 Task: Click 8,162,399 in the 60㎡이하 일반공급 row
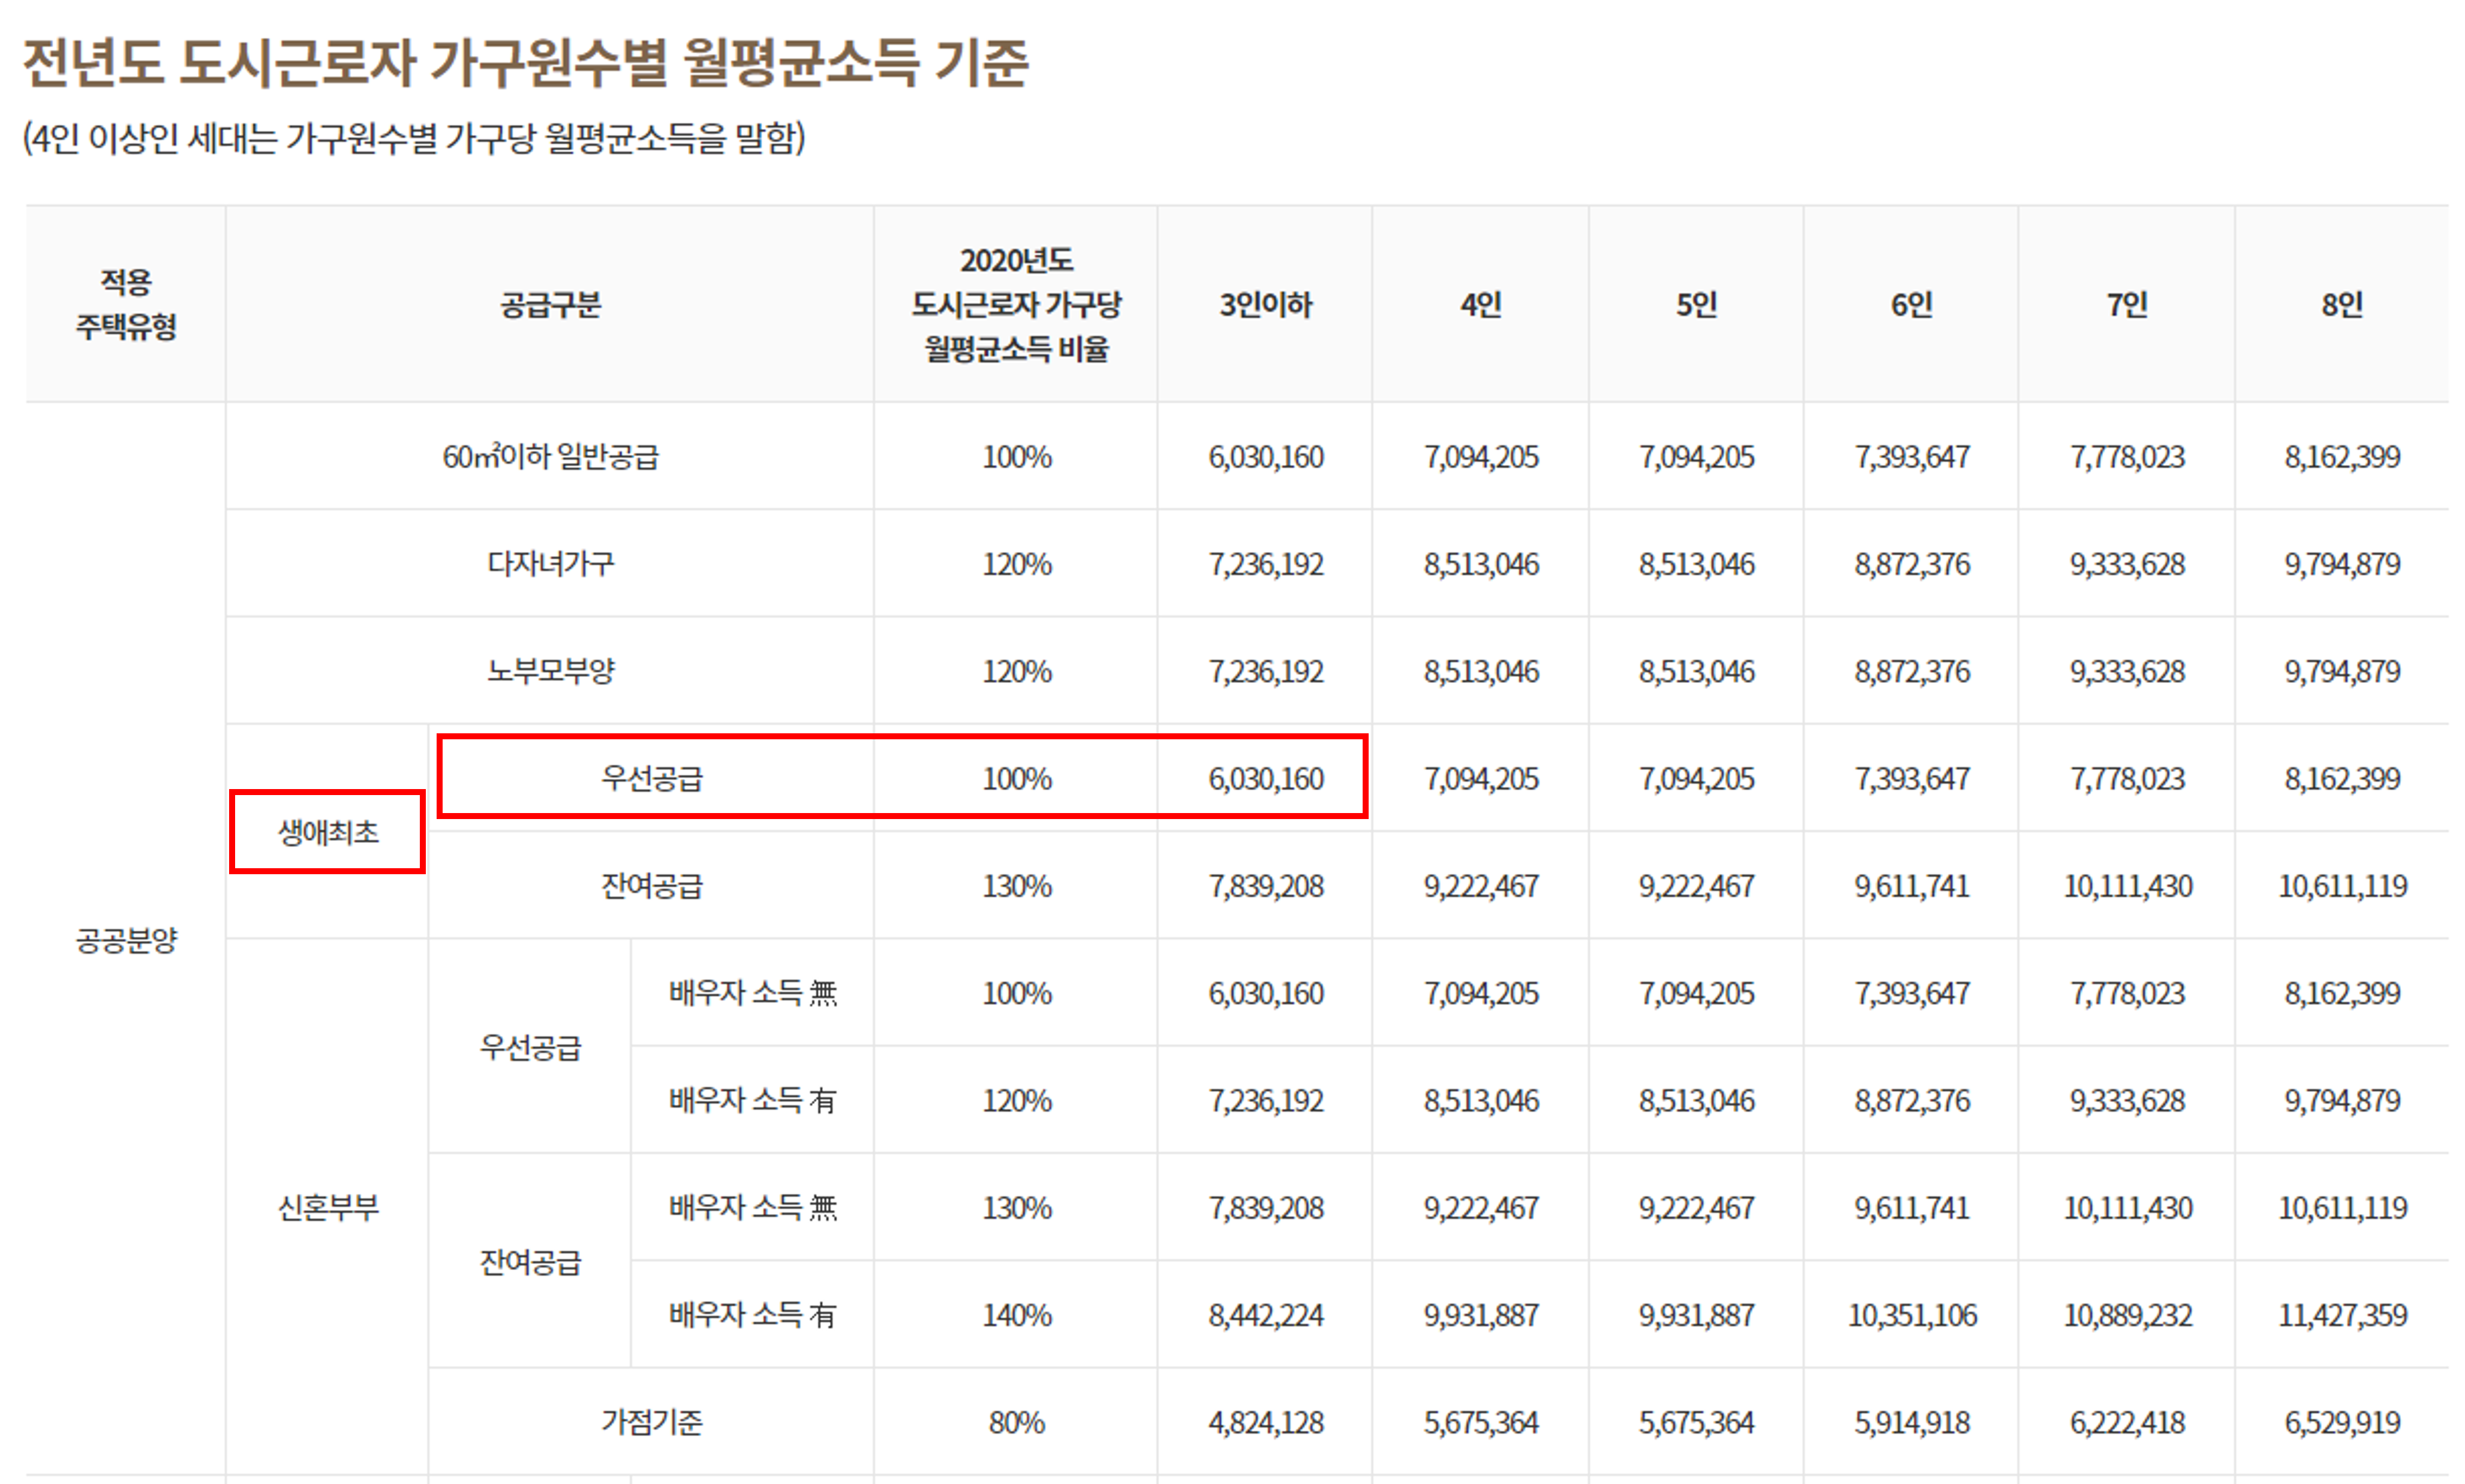coord(2342,457)
